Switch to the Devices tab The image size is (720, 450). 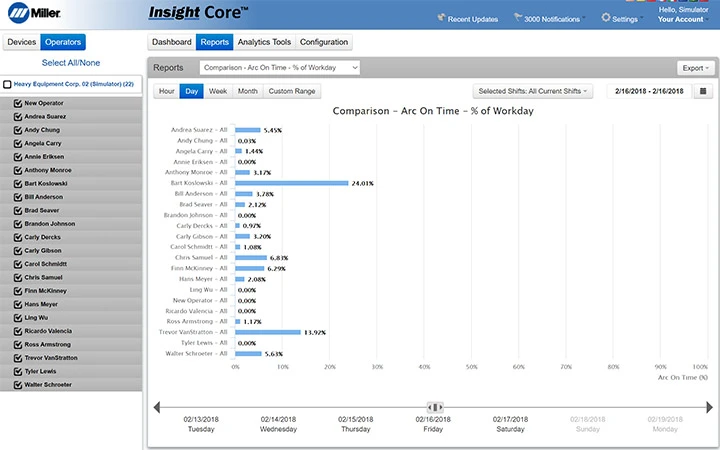tap(22, 42)
